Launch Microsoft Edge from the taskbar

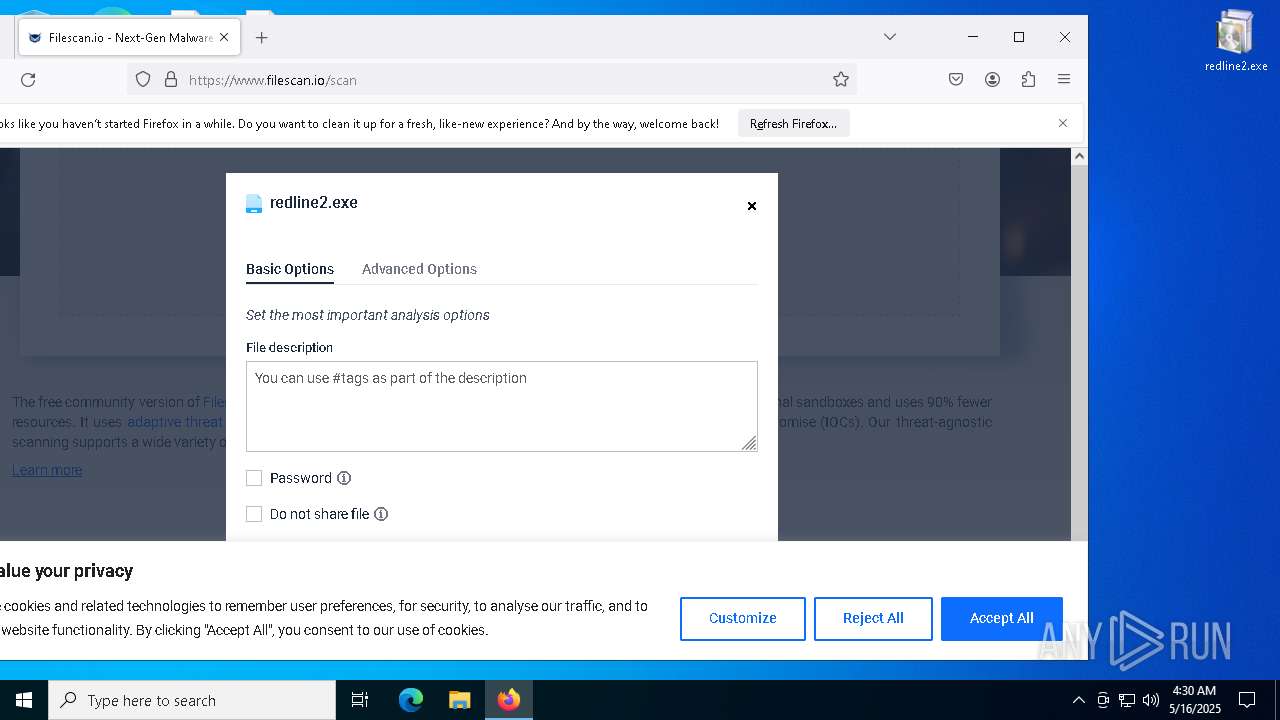[x=411, y=700]
